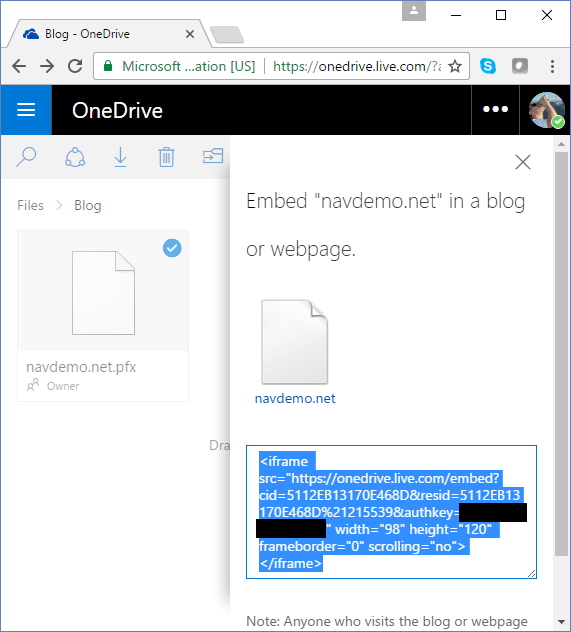The image size is (571, 632).
Task: Click the Skype extension icon
Action: 488,66
